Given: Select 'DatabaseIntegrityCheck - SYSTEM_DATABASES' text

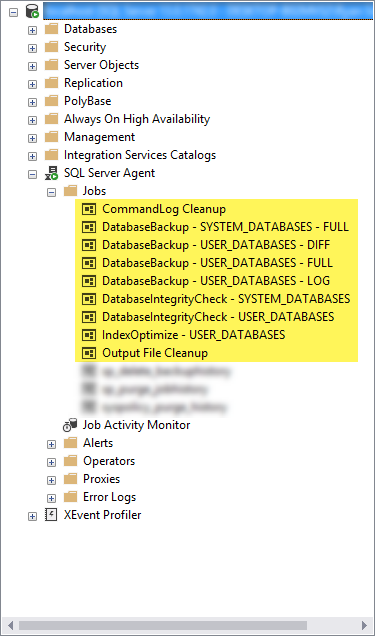Looking at the screenshot, I should [x=226, y=299].
